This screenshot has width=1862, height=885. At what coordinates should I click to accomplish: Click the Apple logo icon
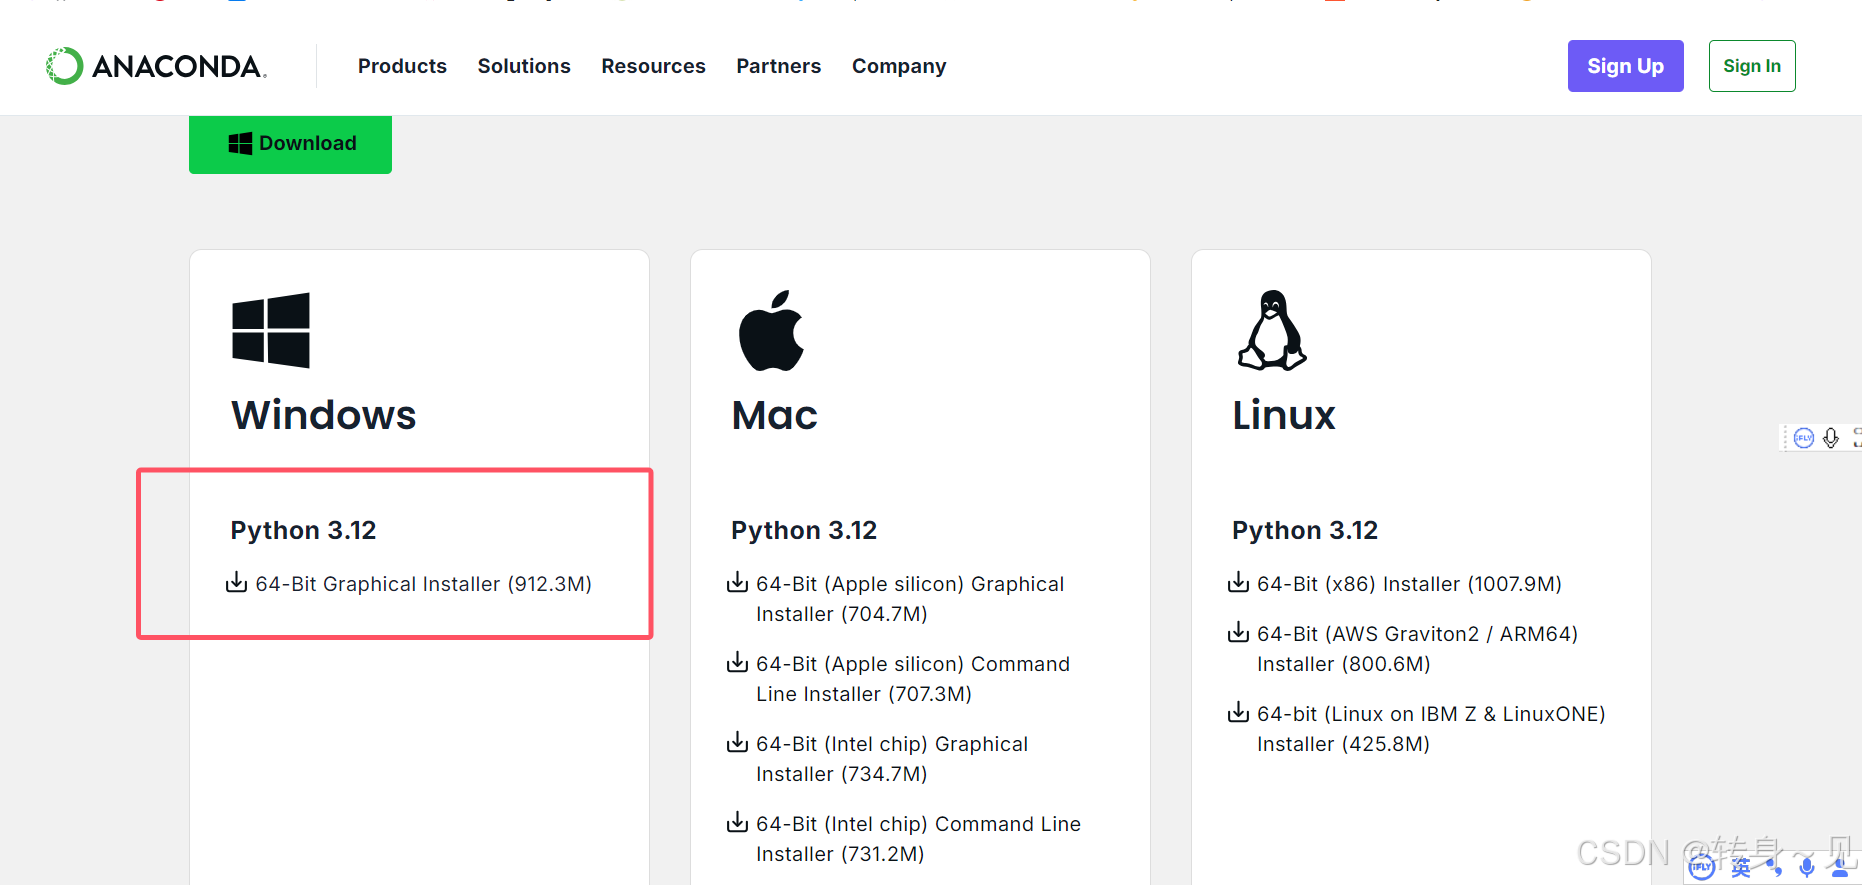[771, 330]
